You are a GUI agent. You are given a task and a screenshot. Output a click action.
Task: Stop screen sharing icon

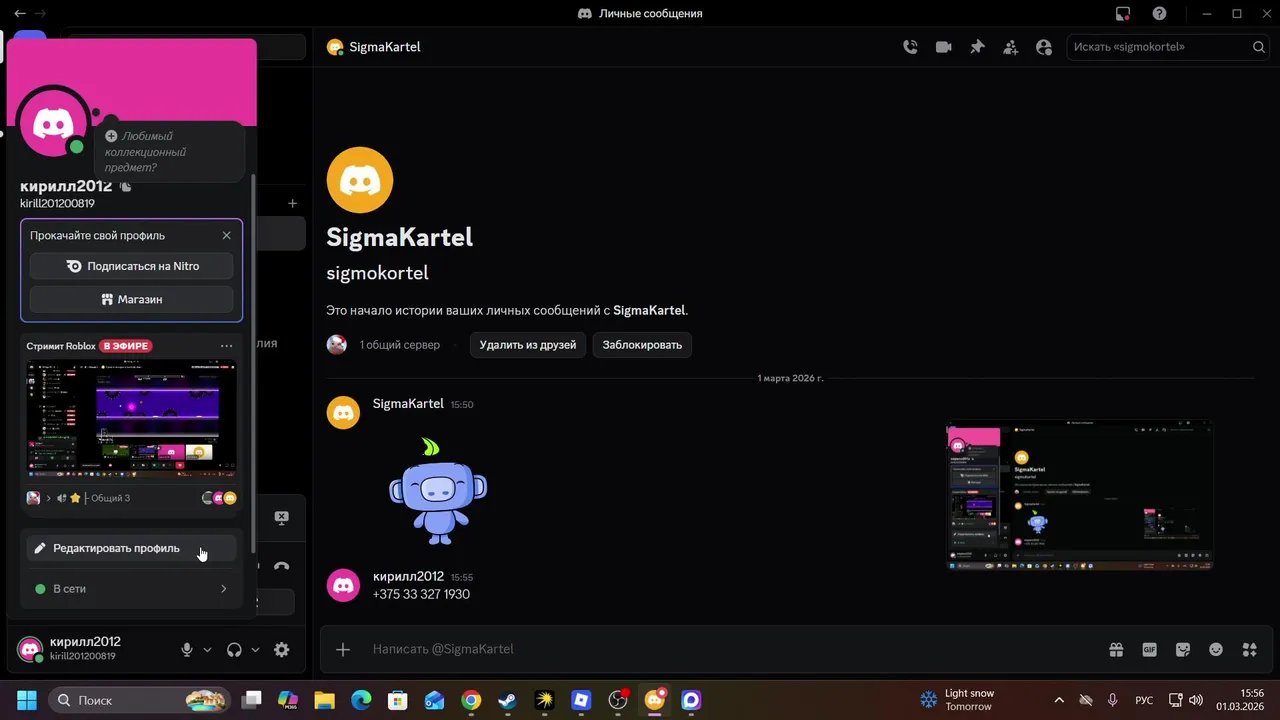tap(282, 518)
